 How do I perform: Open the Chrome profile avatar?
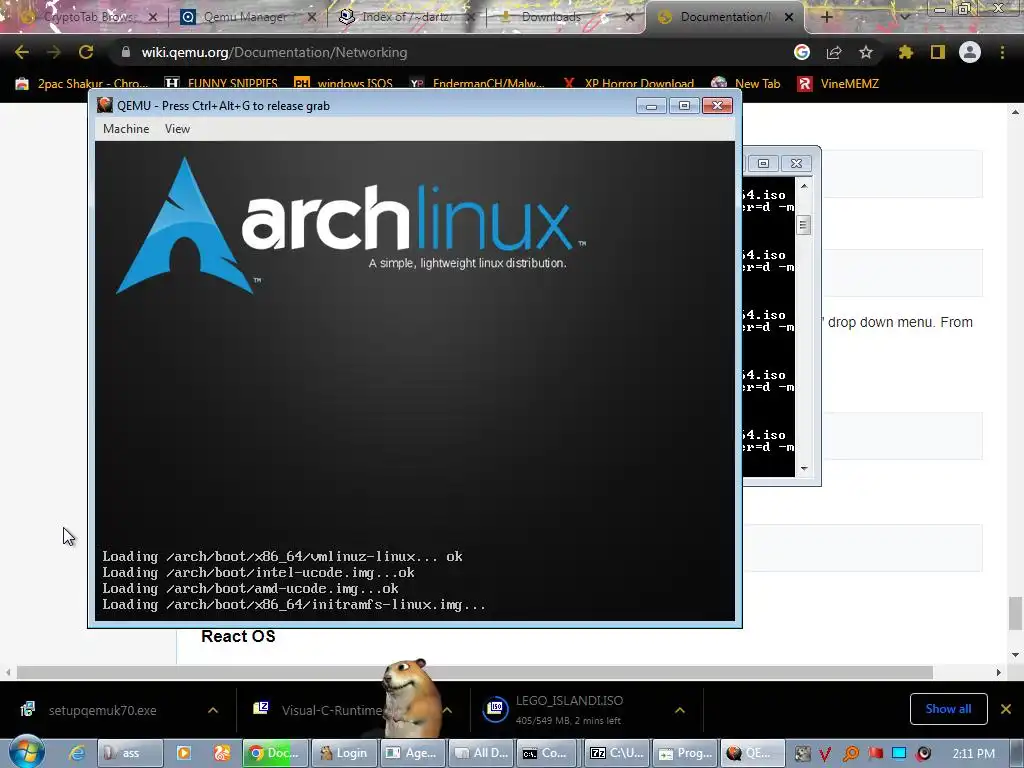(970, 52)
